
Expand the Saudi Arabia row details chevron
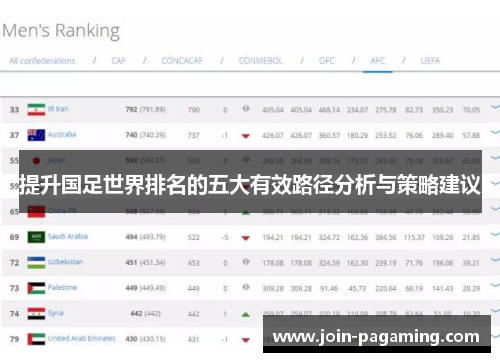point(495,234)
